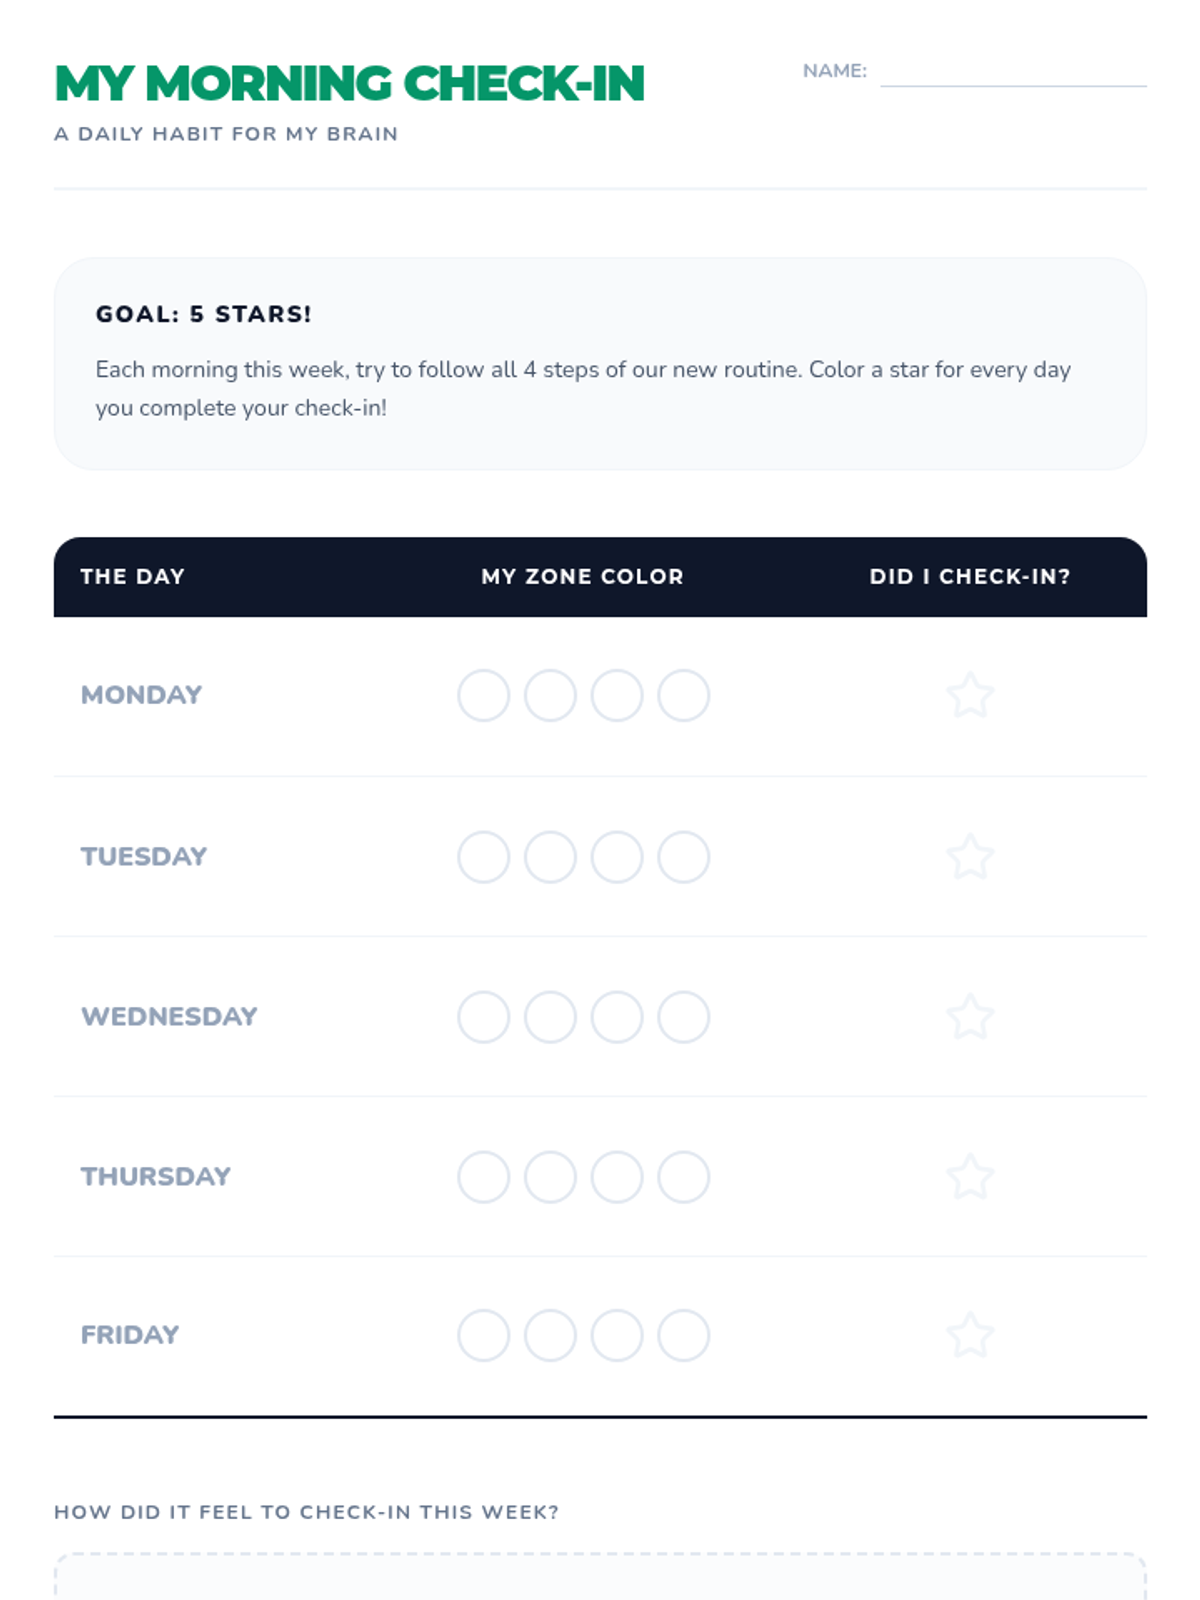This screenshot has height=1600, width=1200.
Task: Click the "My Zone Color" column header
Action: pos(582,577)
